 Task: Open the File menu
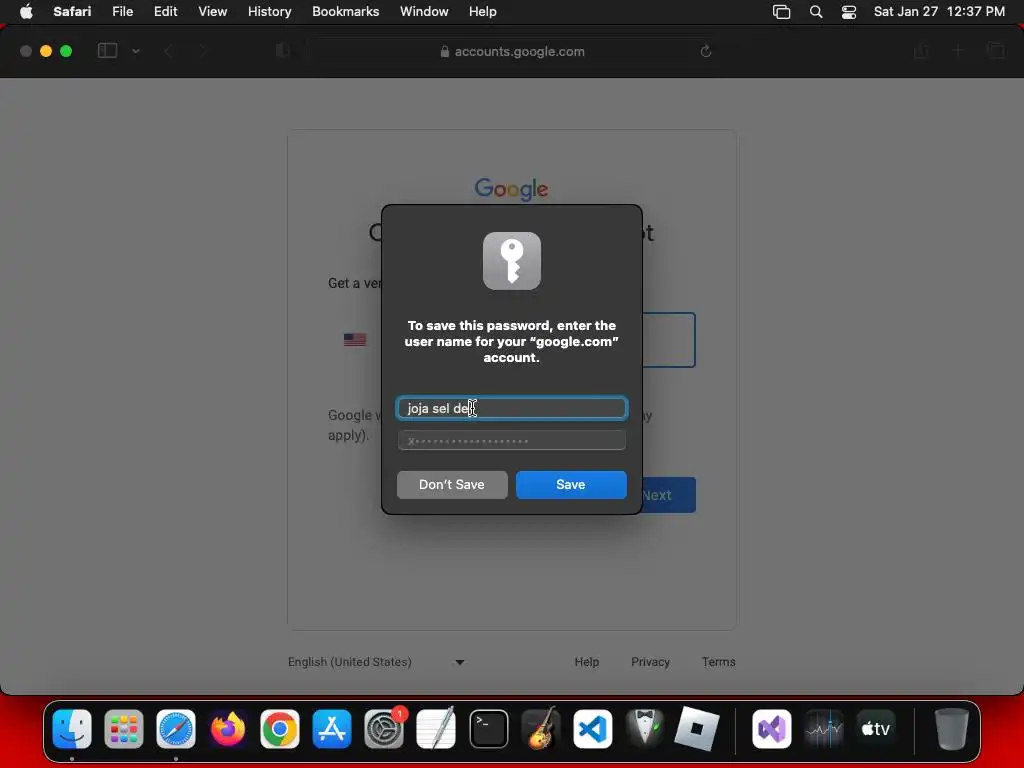(x=122, y=12)
